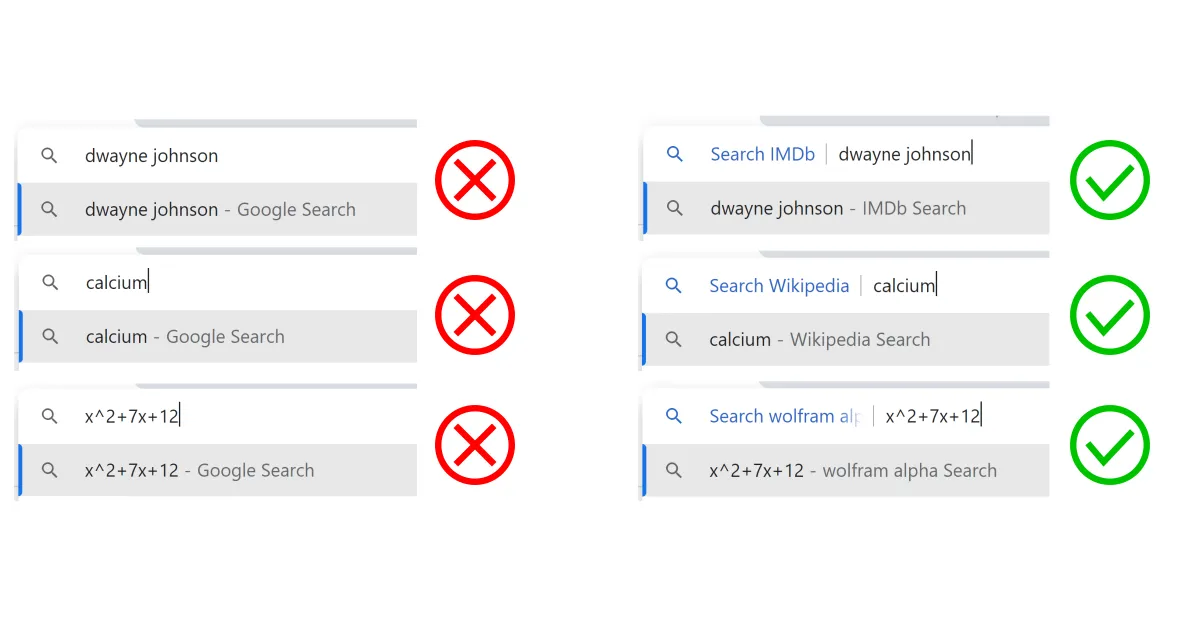Click the green checkmark beside Wikipedia search
Screen dimensions: 1200x630
tap(1110, 315)
